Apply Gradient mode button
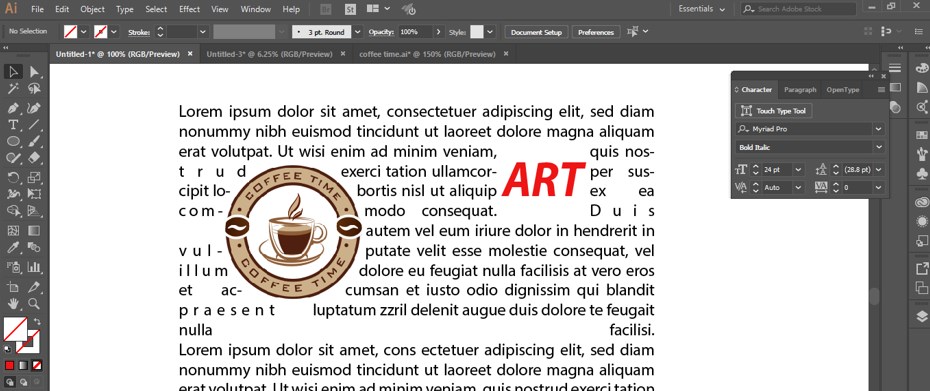Image resolution: width=930 pixels, height=391 pixels. (x=23, y=365)
